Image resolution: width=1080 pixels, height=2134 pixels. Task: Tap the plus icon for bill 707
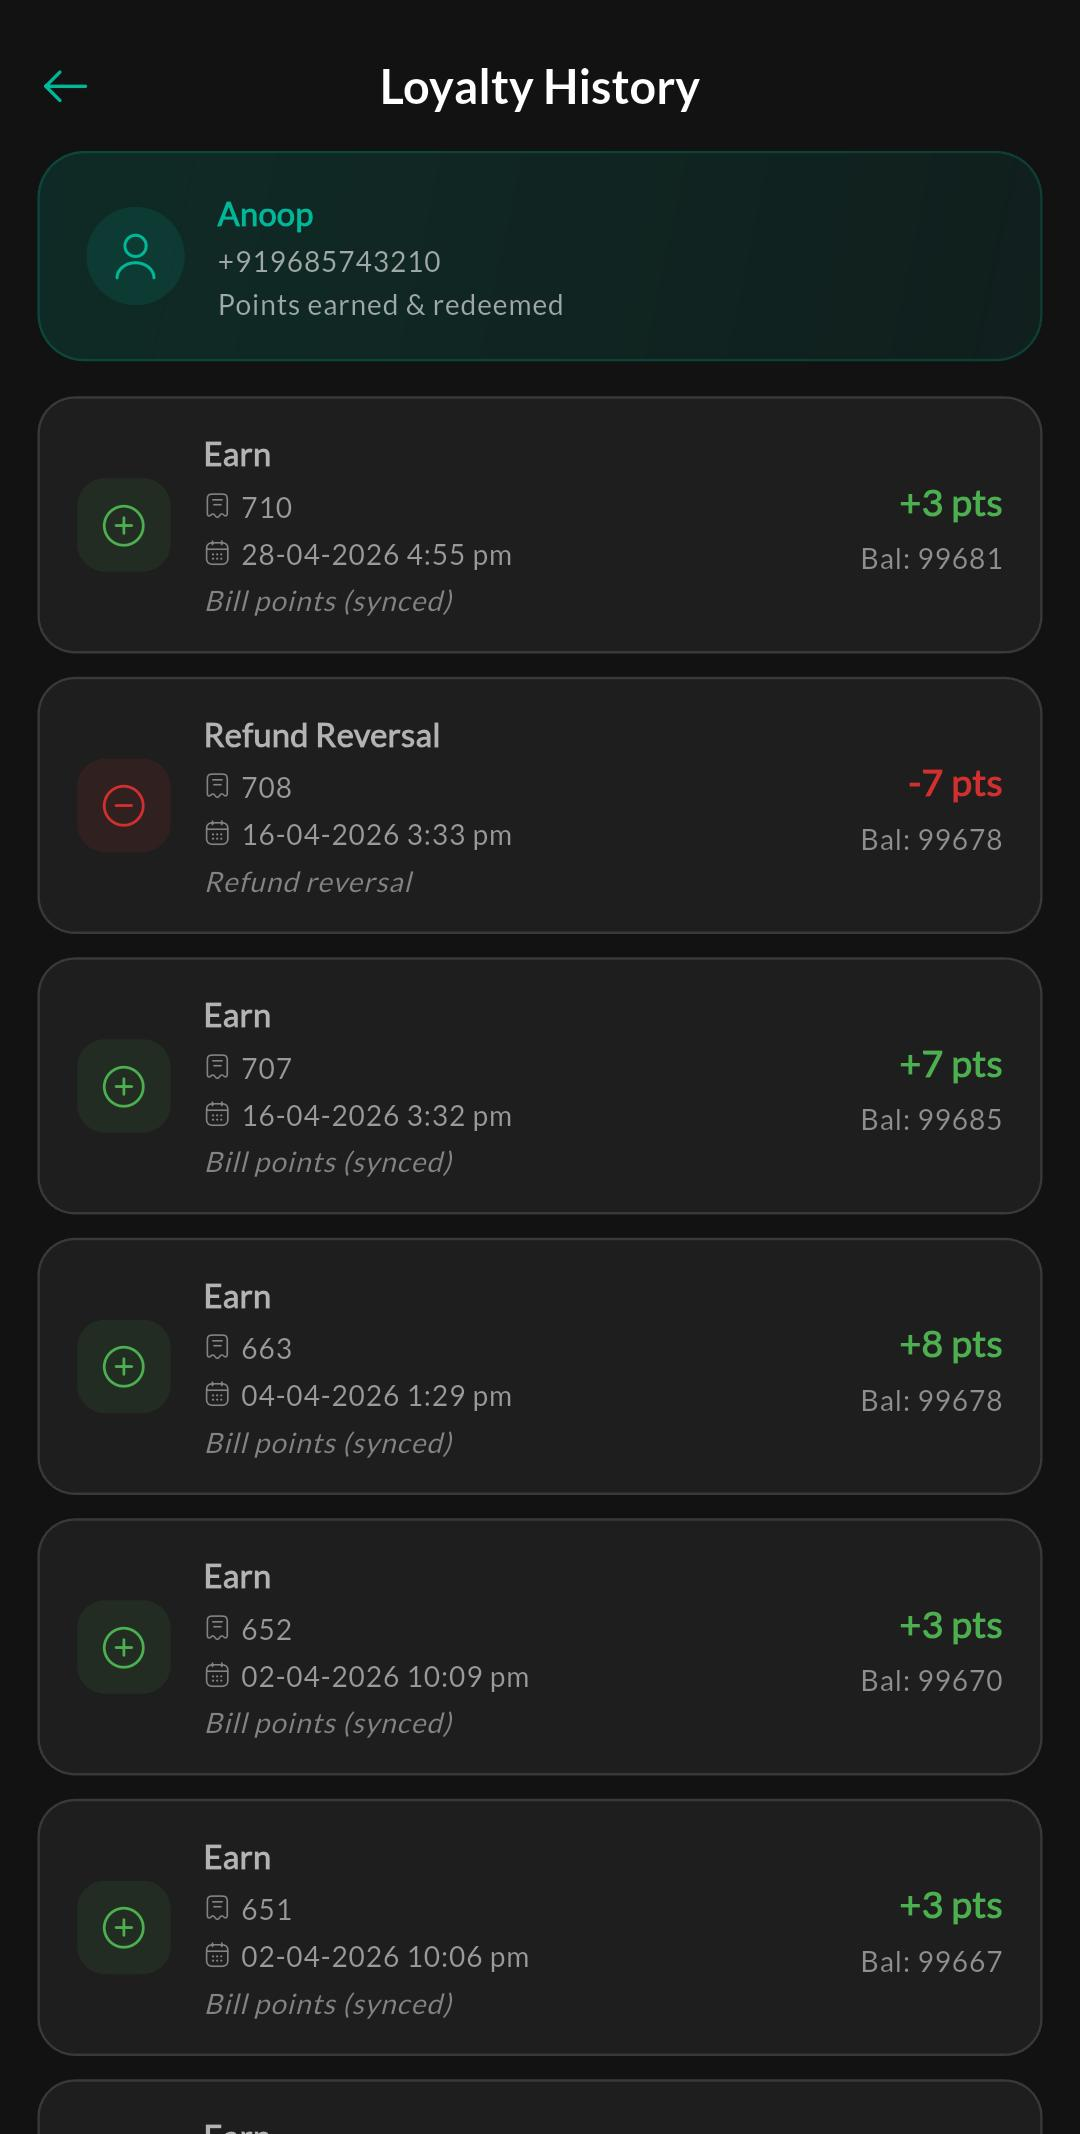pyautogui.click(x=124, y=1086)
